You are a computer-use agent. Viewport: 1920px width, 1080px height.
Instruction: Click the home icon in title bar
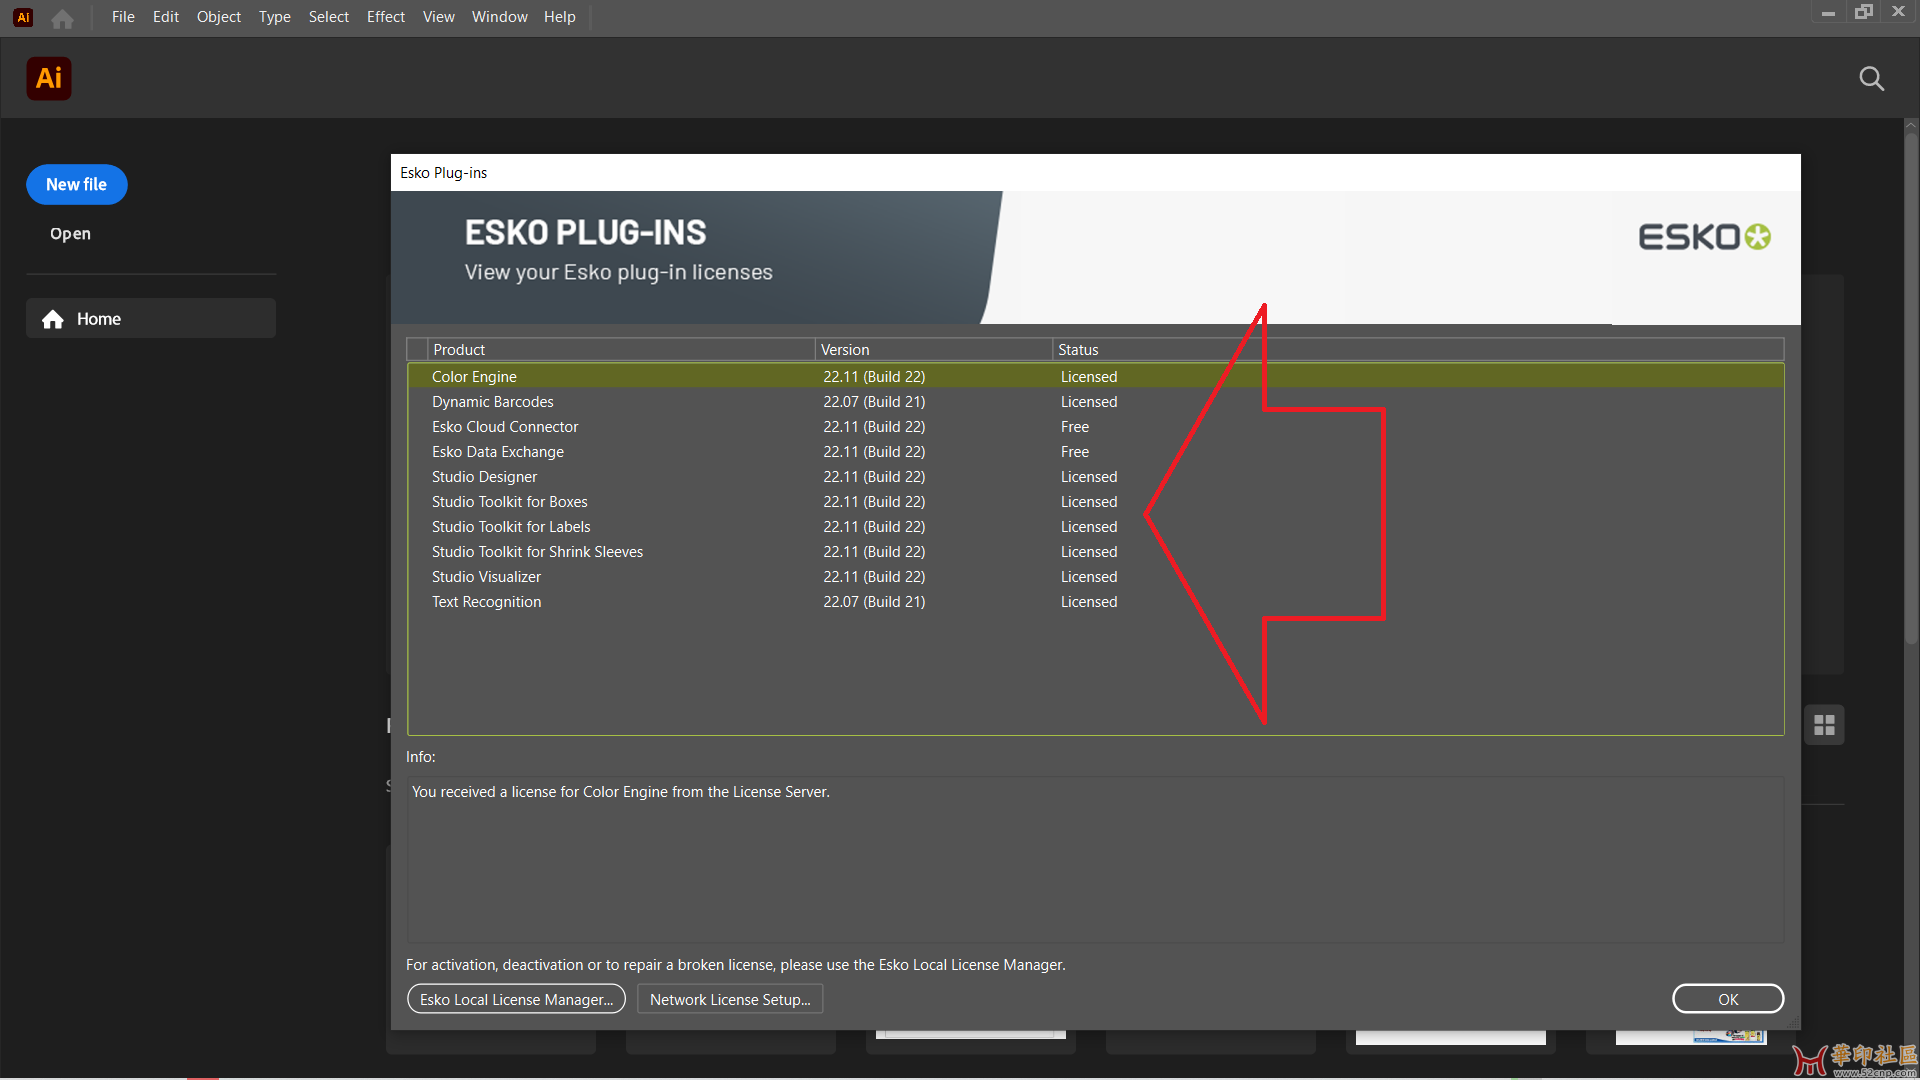click(x=62, y=18)
